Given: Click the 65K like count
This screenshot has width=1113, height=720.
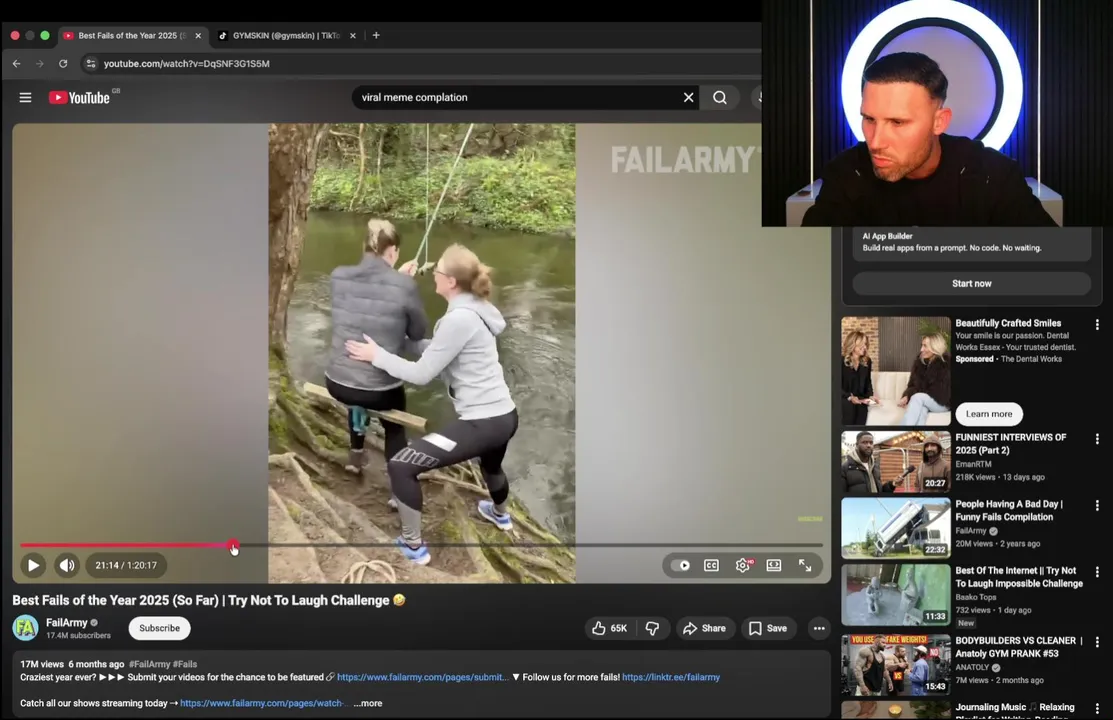Looking at the screenshot, I should pos(619,628).
